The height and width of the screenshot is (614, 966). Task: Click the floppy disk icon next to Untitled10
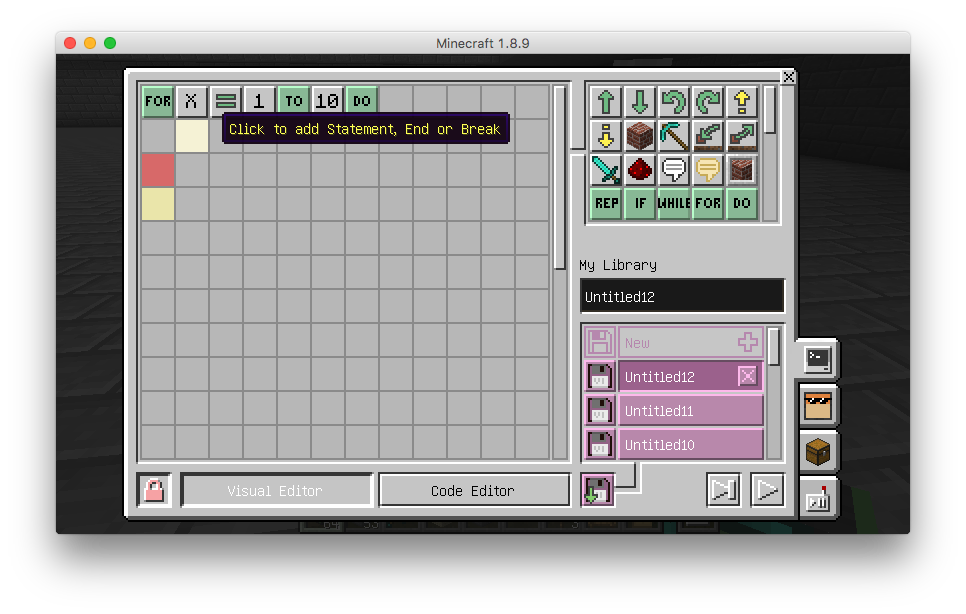(x=599, y=444)
